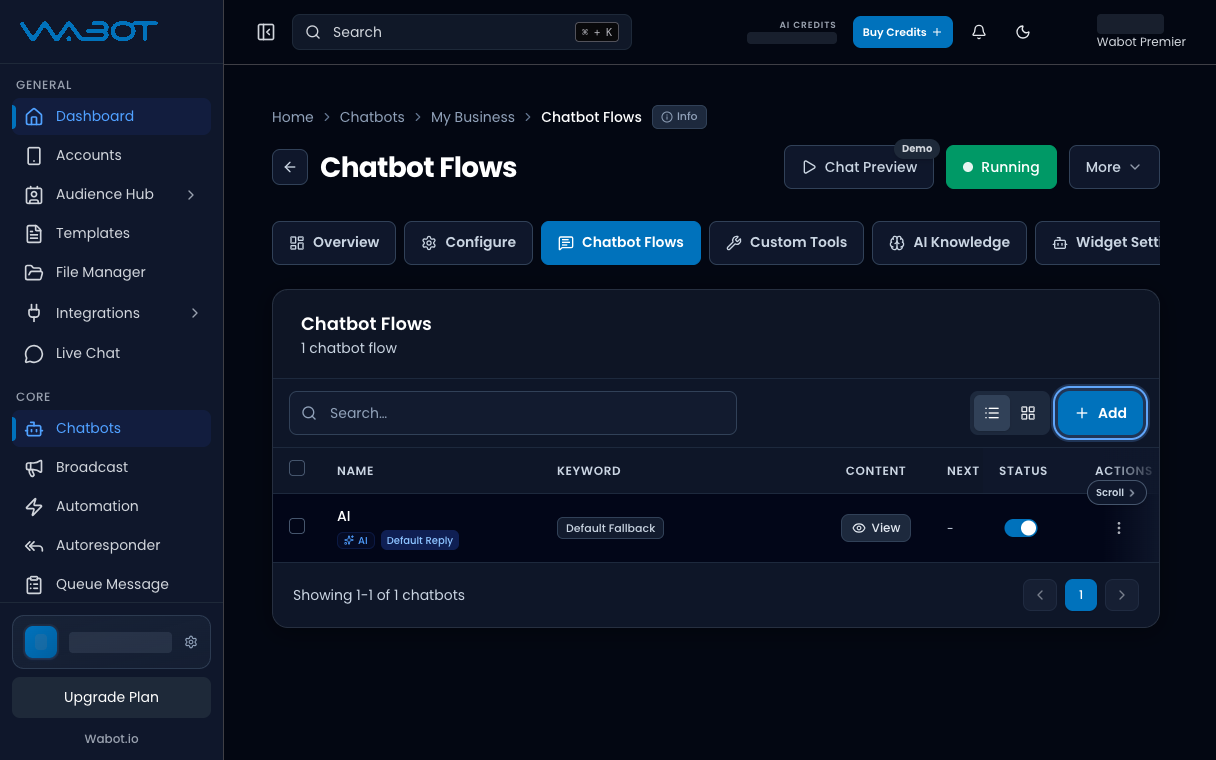Go back with the arrow button
Screen dimensions: 1216x760
pyautogui.click(x=290, y=167)
